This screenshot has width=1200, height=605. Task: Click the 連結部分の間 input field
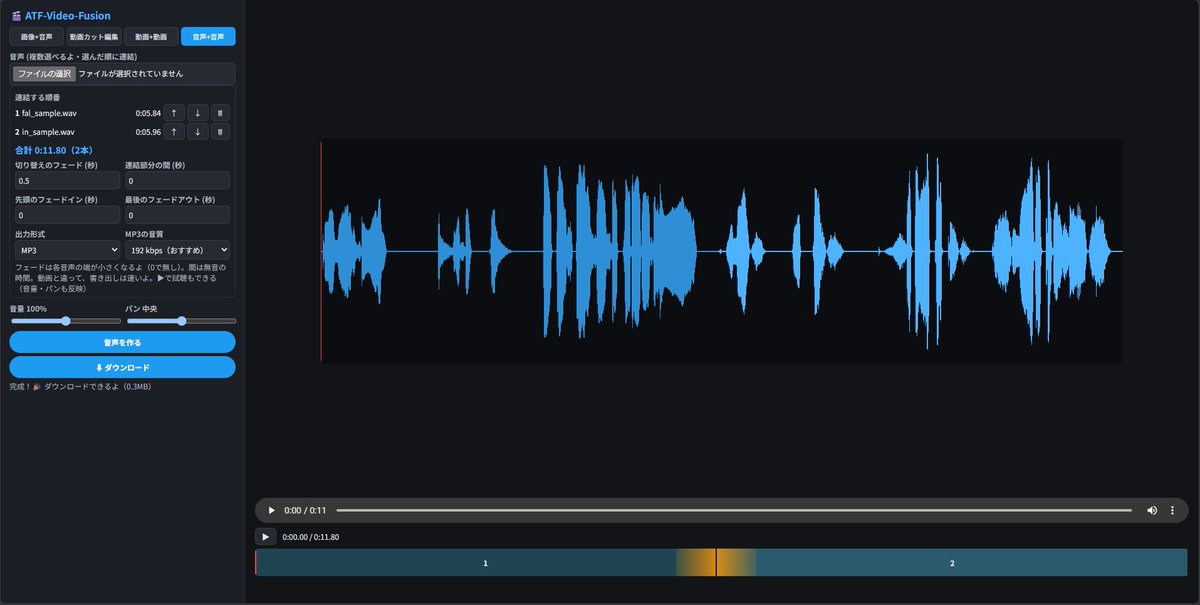[177, 181]
